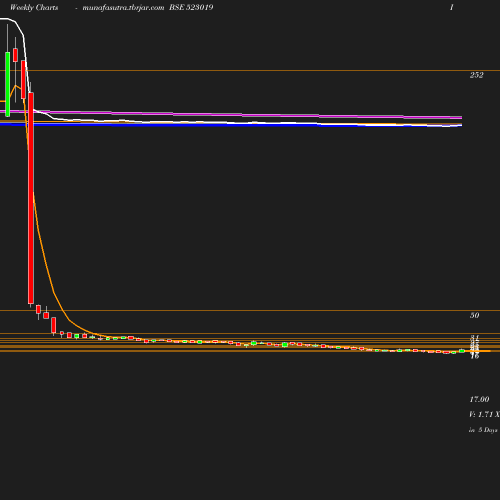
Task: Click the 'Weekly Charts' title text
Action: click(x=34, y=8)
